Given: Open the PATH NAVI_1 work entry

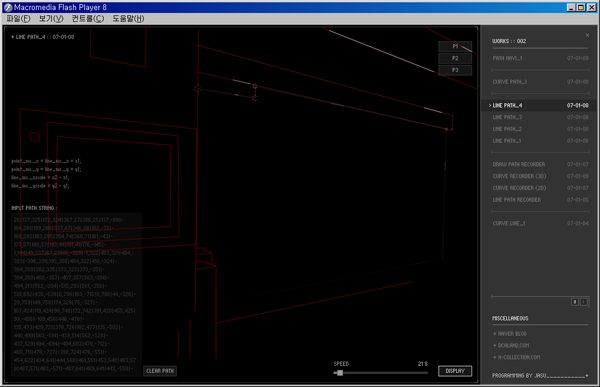Looking at the screenshot, I should [x=540, y=58].
